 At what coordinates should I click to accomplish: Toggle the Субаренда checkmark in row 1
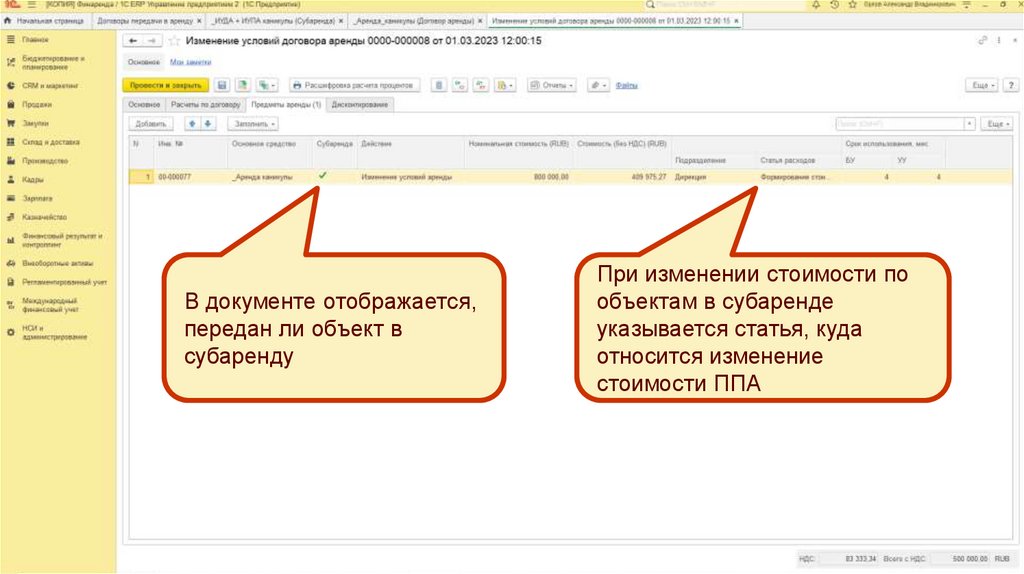coord(323,176)
